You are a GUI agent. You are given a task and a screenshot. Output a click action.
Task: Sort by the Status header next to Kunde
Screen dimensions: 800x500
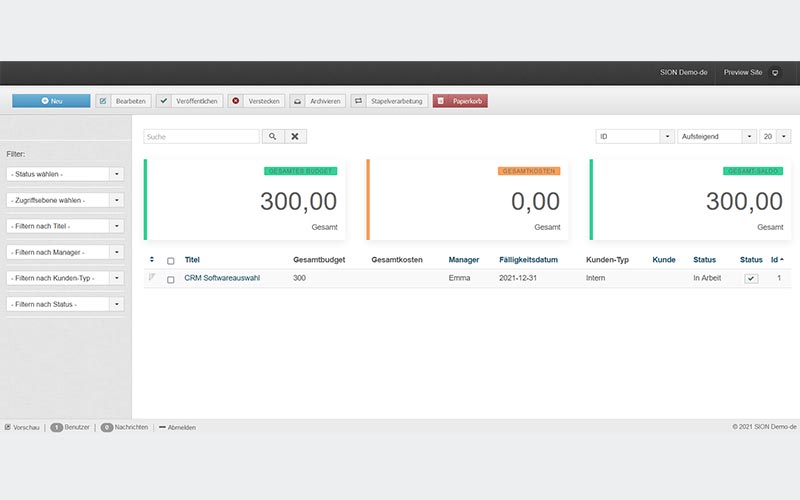[704, 260]
